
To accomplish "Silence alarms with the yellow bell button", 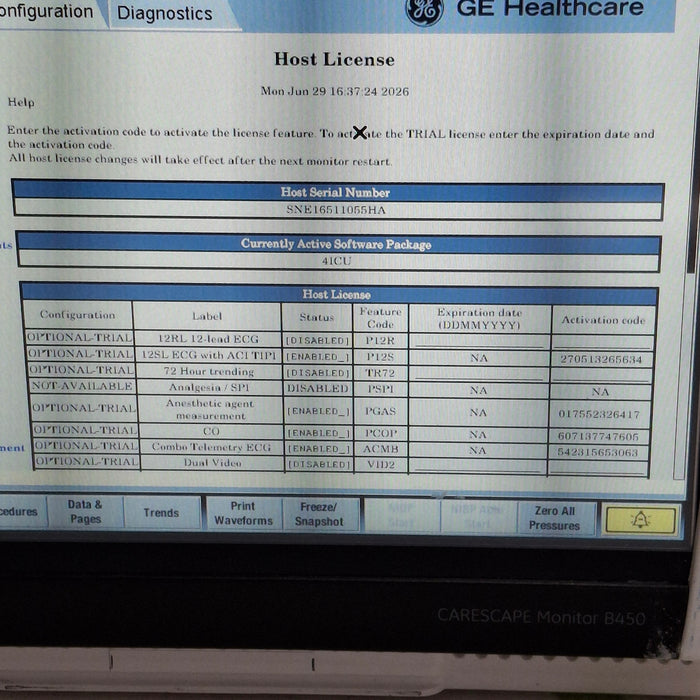I will click(x=640, y=520).
